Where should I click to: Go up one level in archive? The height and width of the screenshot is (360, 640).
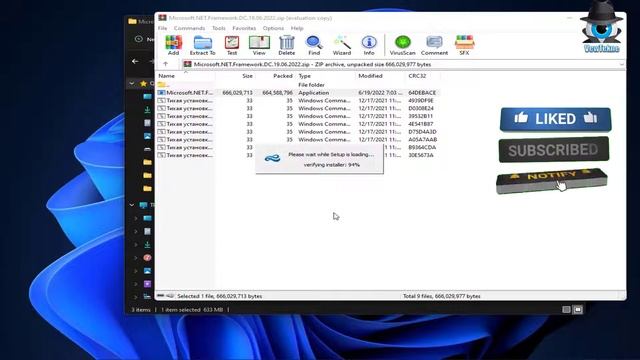click(165, 64)
